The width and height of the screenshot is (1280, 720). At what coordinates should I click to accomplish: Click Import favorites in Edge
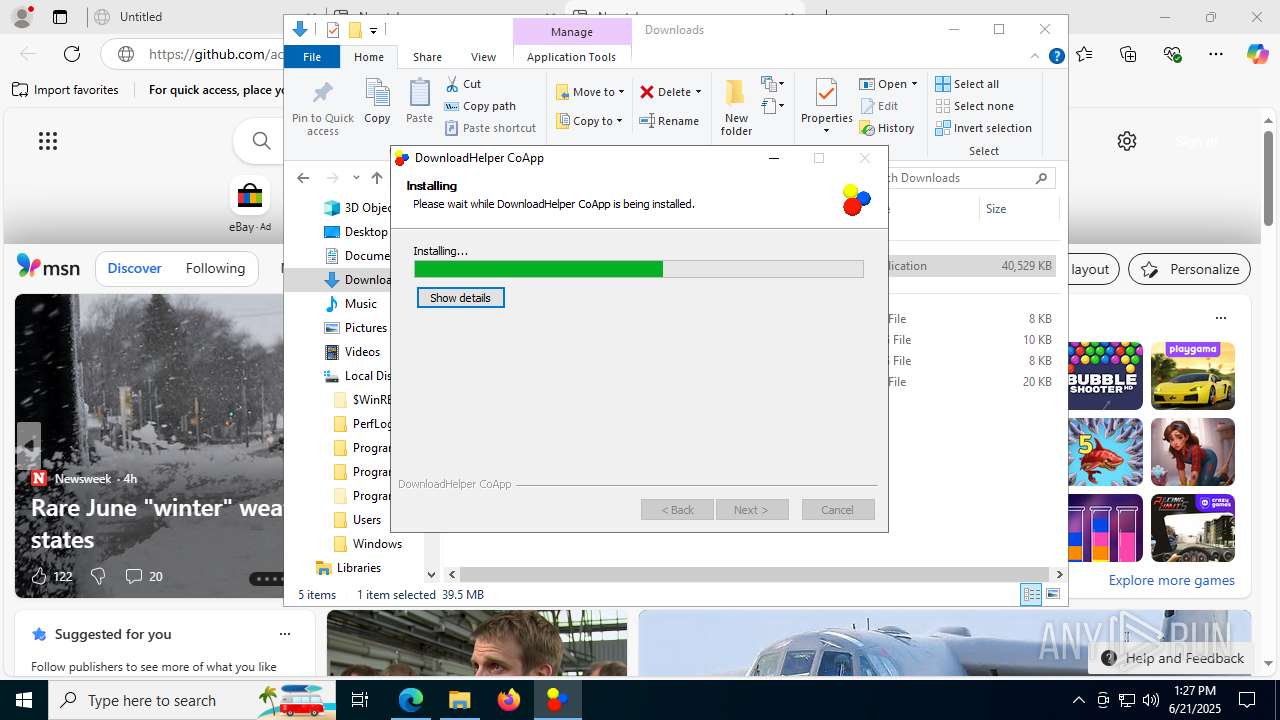coord(65,90)
